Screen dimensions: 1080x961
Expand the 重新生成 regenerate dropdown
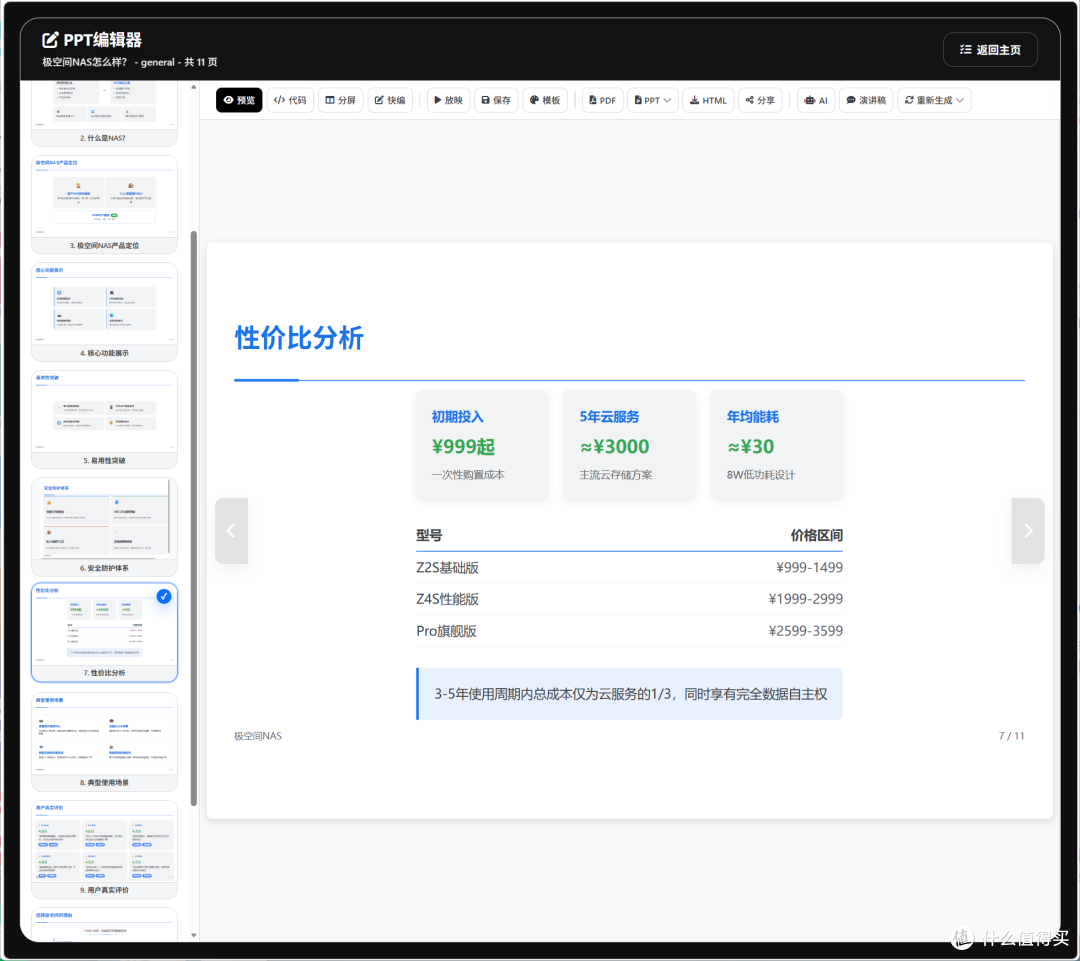pyautogui.click(x=934, y=100)
